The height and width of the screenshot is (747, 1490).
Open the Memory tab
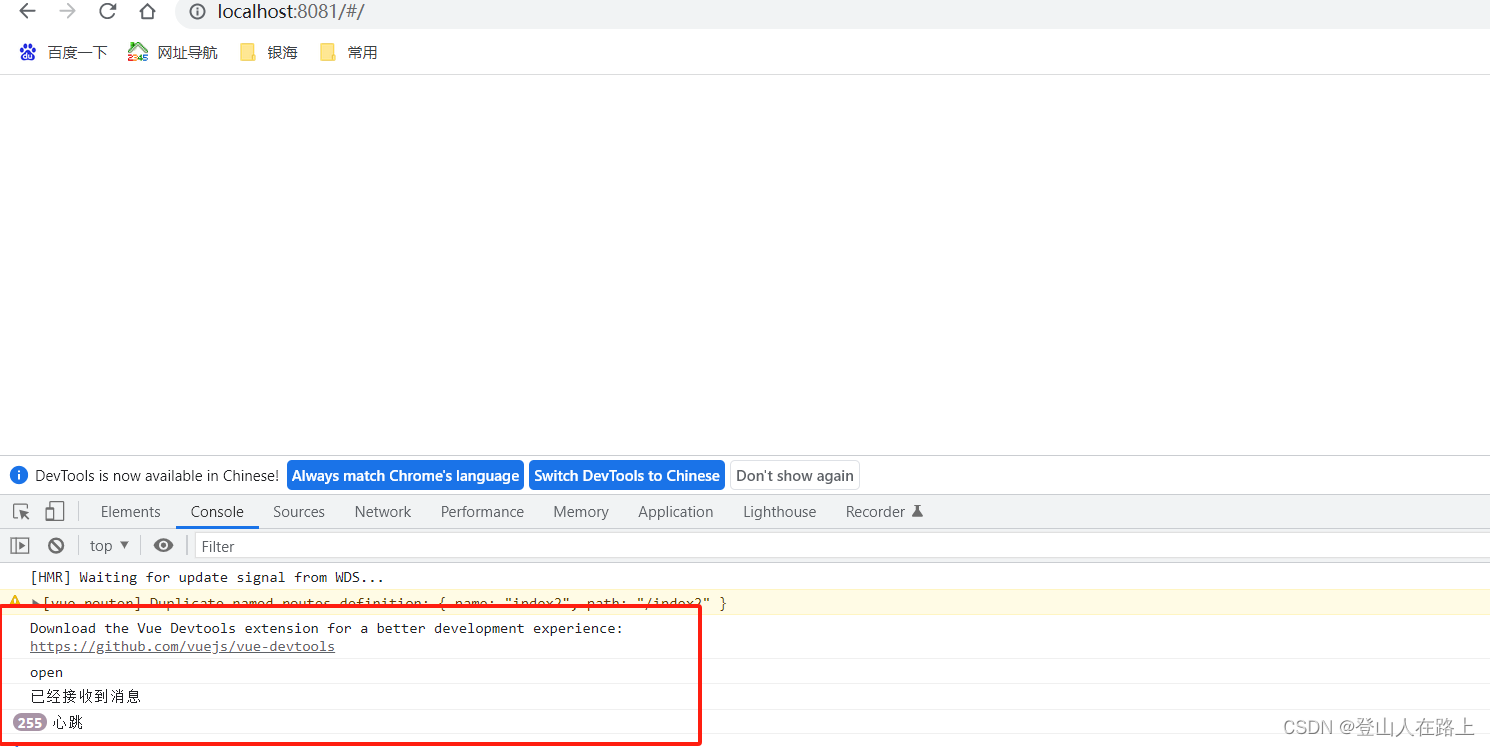click(581, 511)
